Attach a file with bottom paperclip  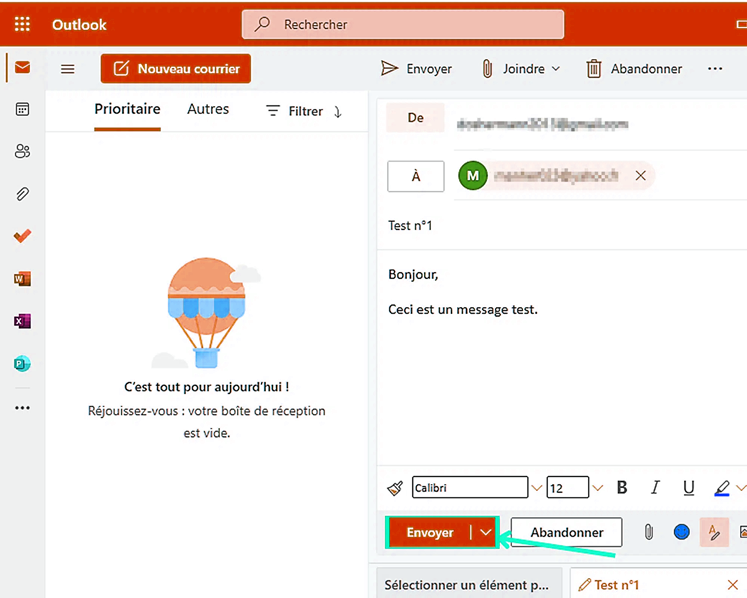pos(648,532)
